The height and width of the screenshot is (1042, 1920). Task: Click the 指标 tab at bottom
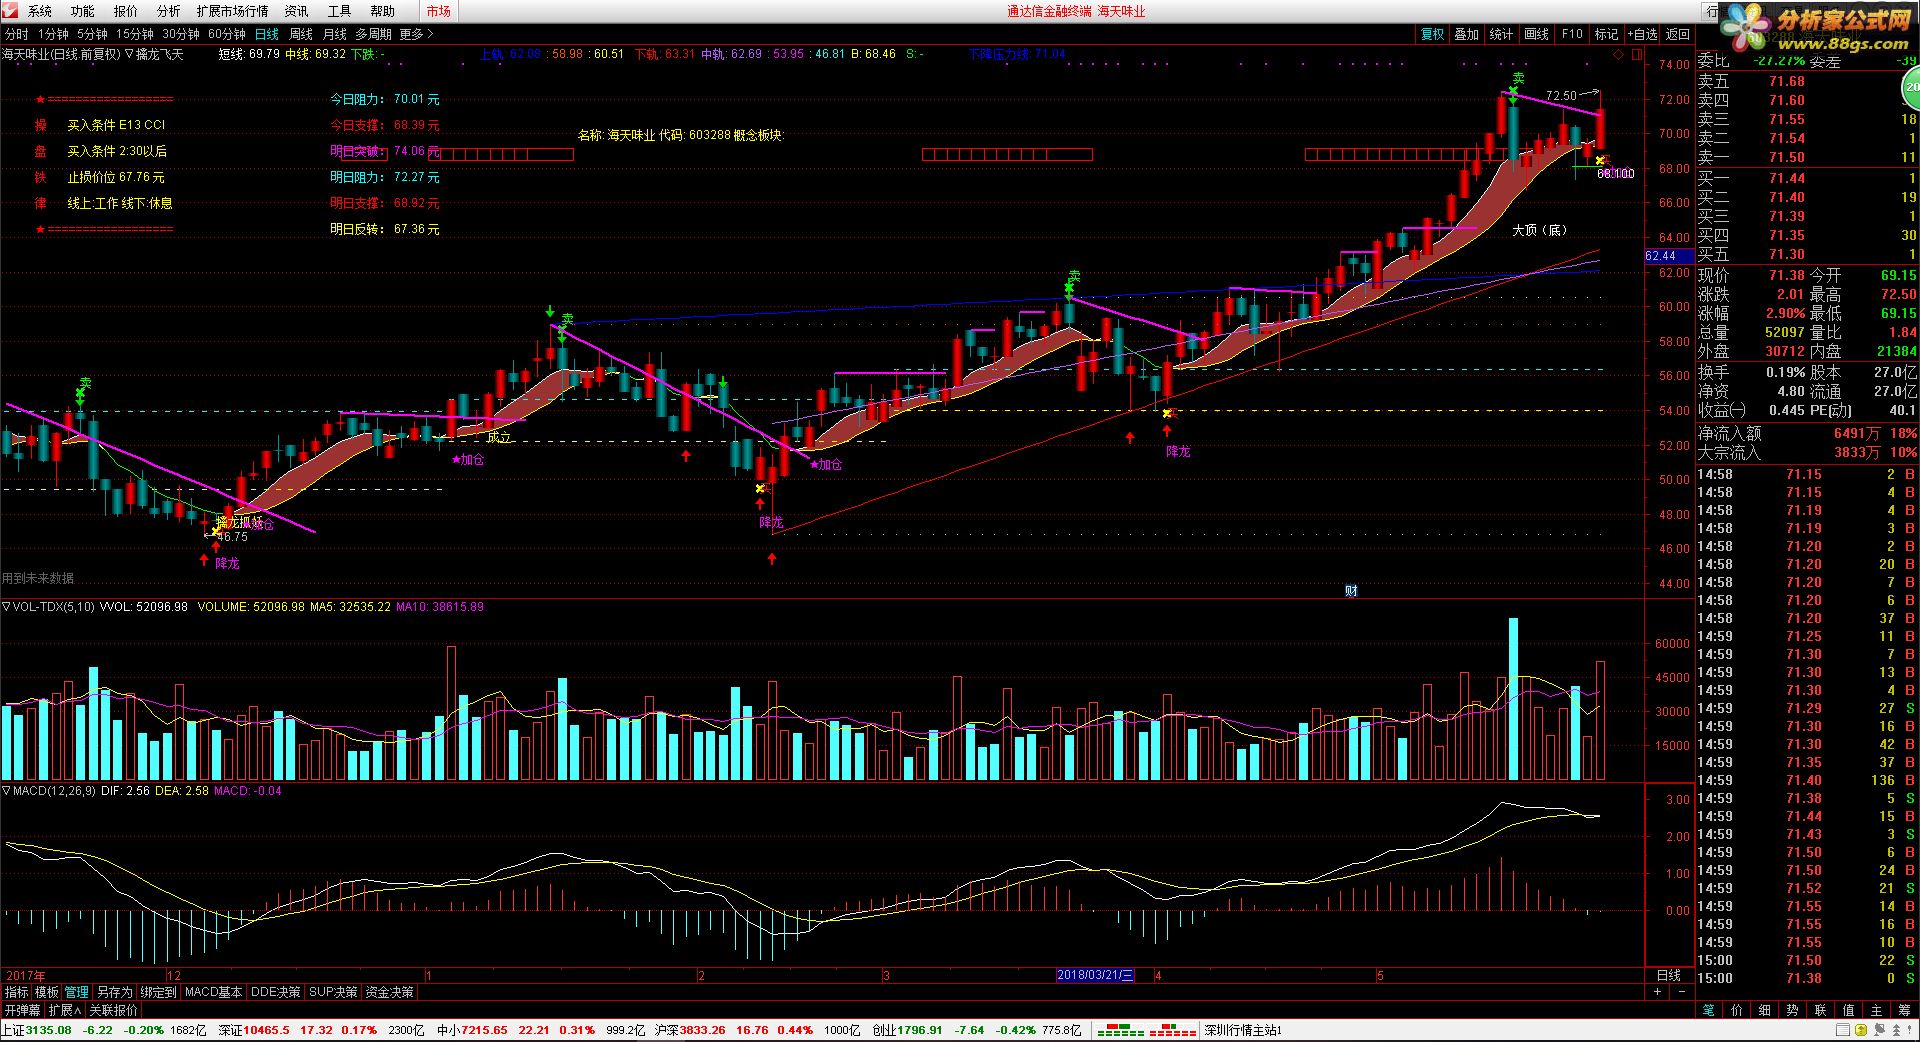pyautogui.click(x=17, y=992)
